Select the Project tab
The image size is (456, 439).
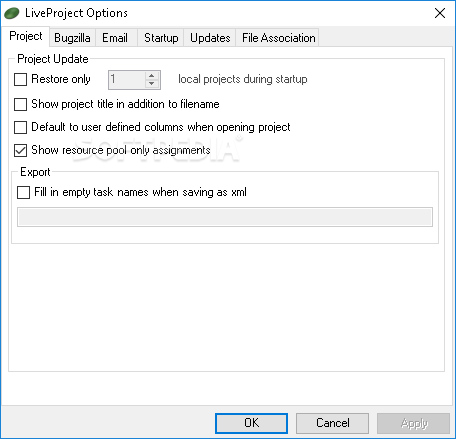click(x=26, y=36)
